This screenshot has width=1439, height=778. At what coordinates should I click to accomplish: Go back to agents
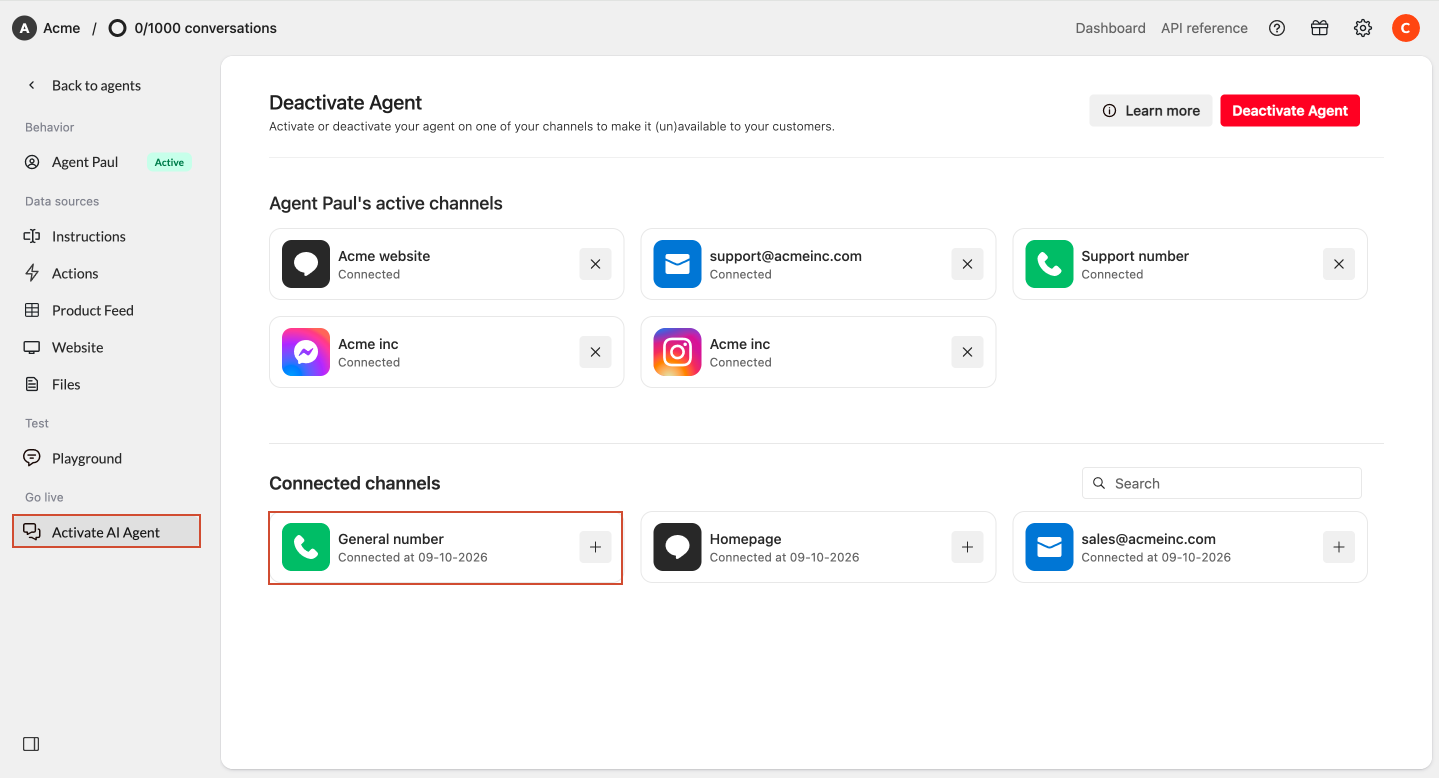(85, 85)
